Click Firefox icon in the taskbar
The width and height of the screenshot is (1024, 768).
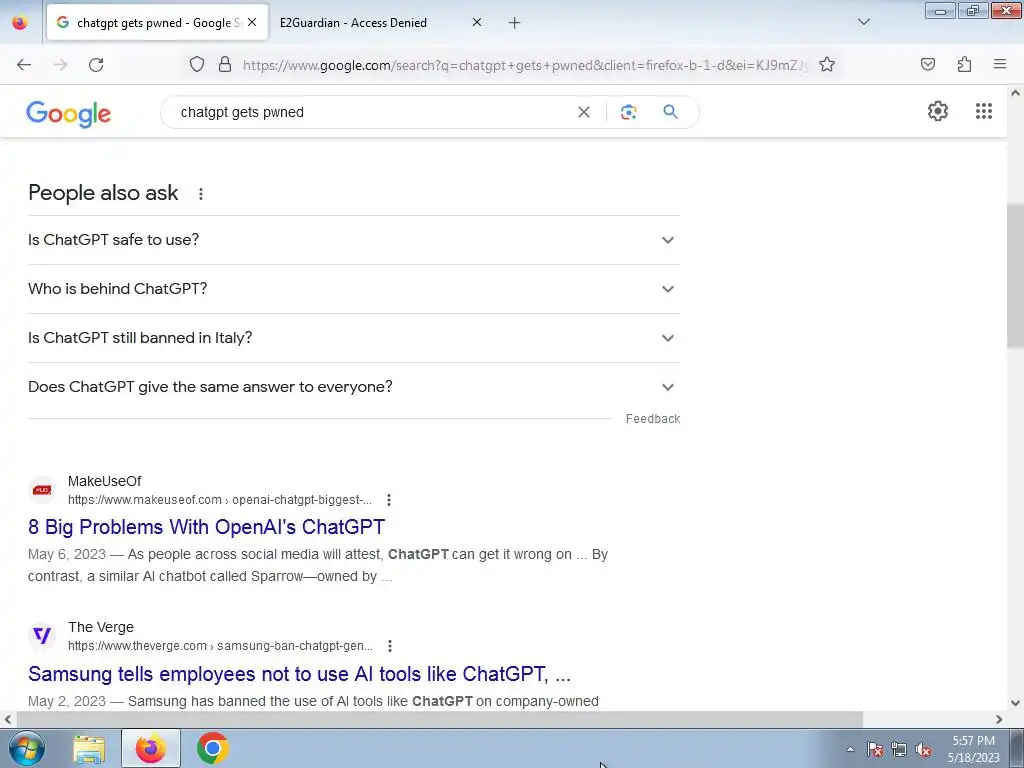(x=150, y=748)
